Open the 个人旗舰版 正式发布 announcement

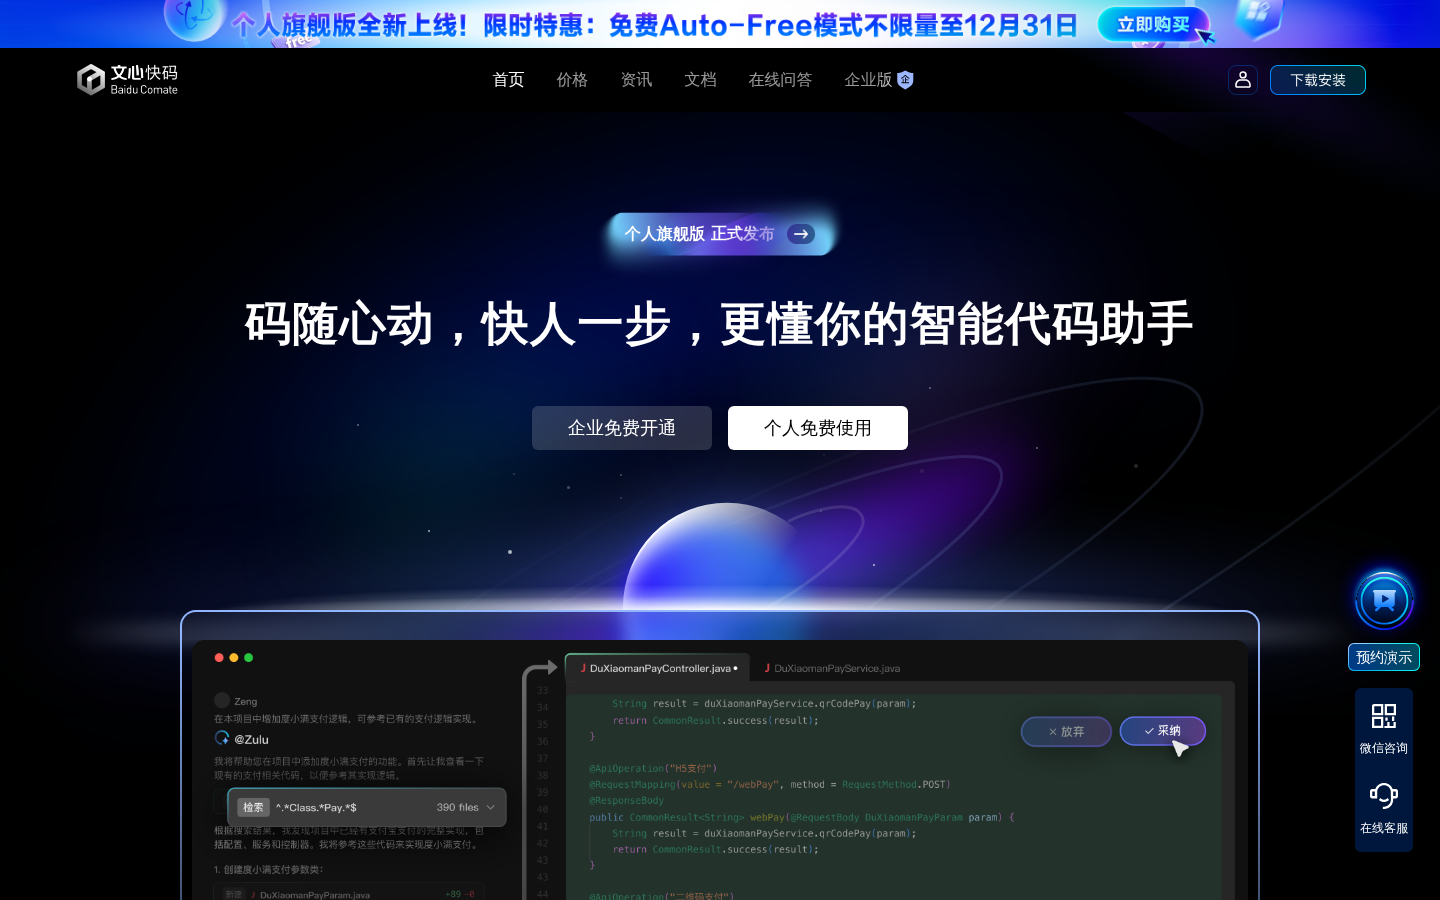(720, 234)
